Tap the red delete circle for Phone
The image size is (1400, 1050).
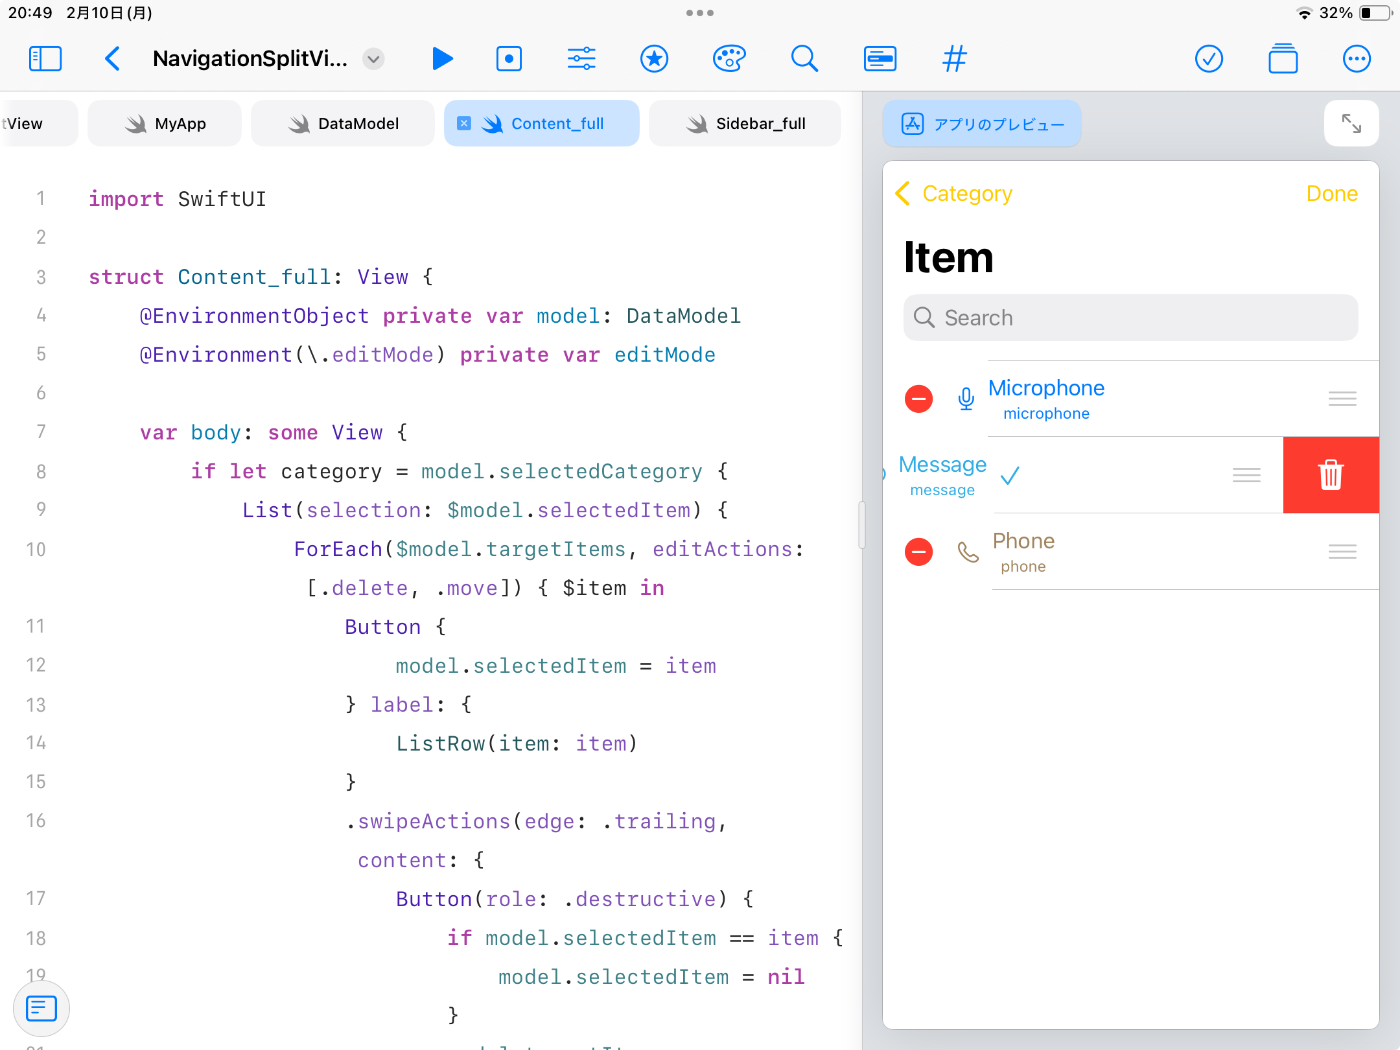click(x=919, y=552)
